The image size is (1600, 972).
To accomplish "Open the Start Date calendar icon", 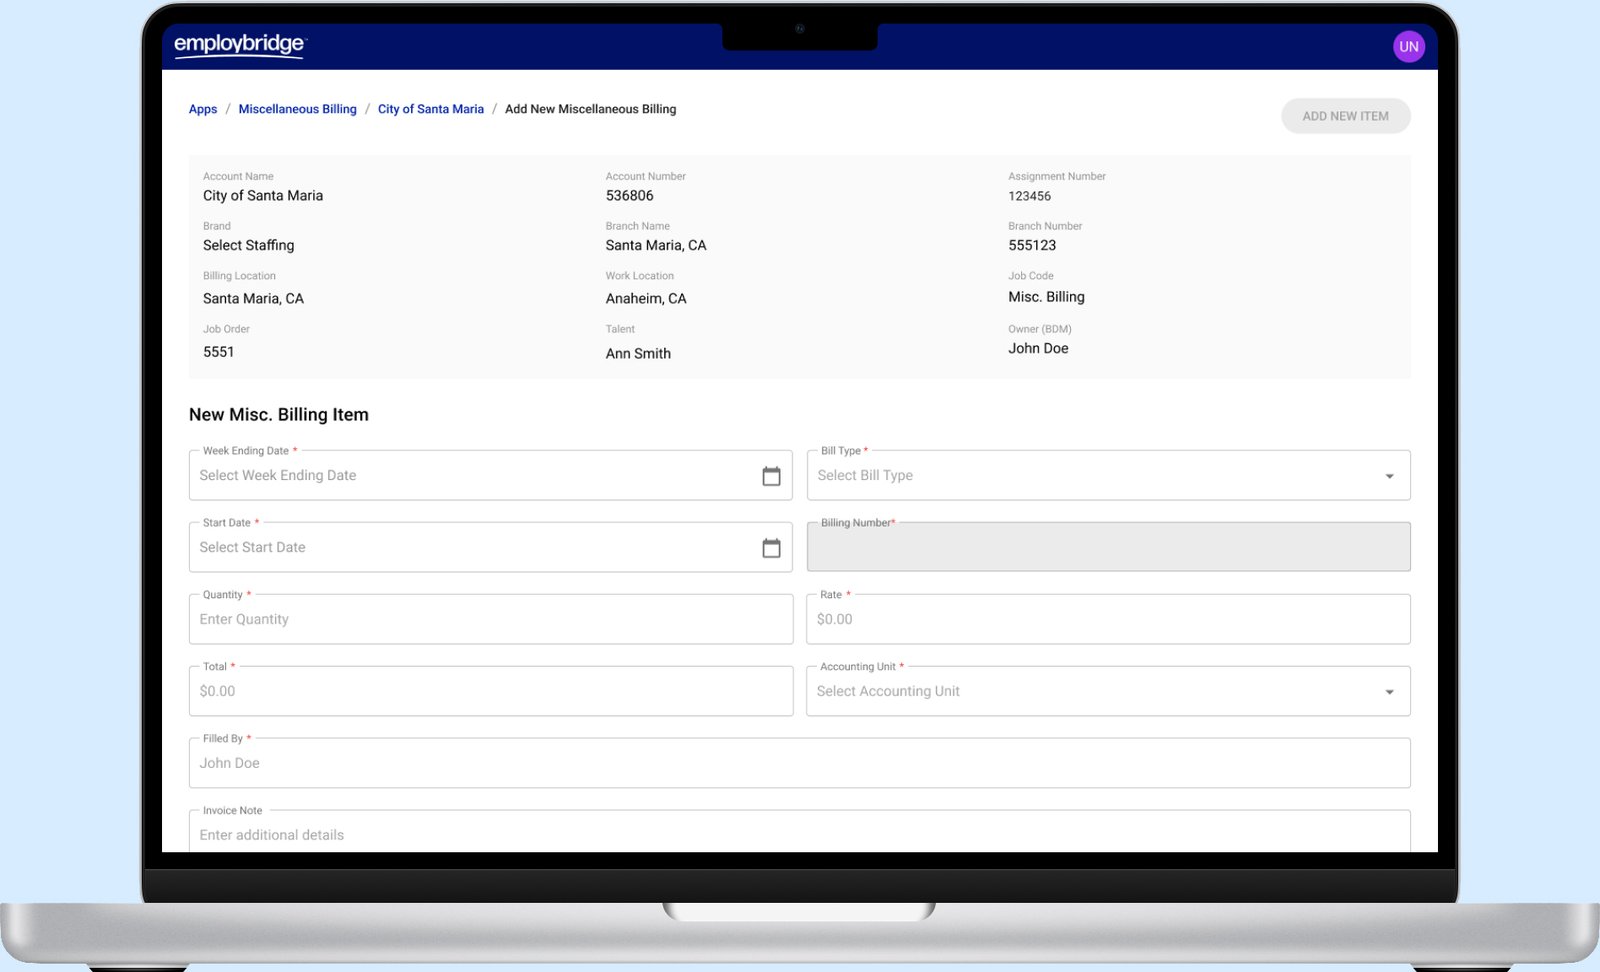I will tap(771, 548).
